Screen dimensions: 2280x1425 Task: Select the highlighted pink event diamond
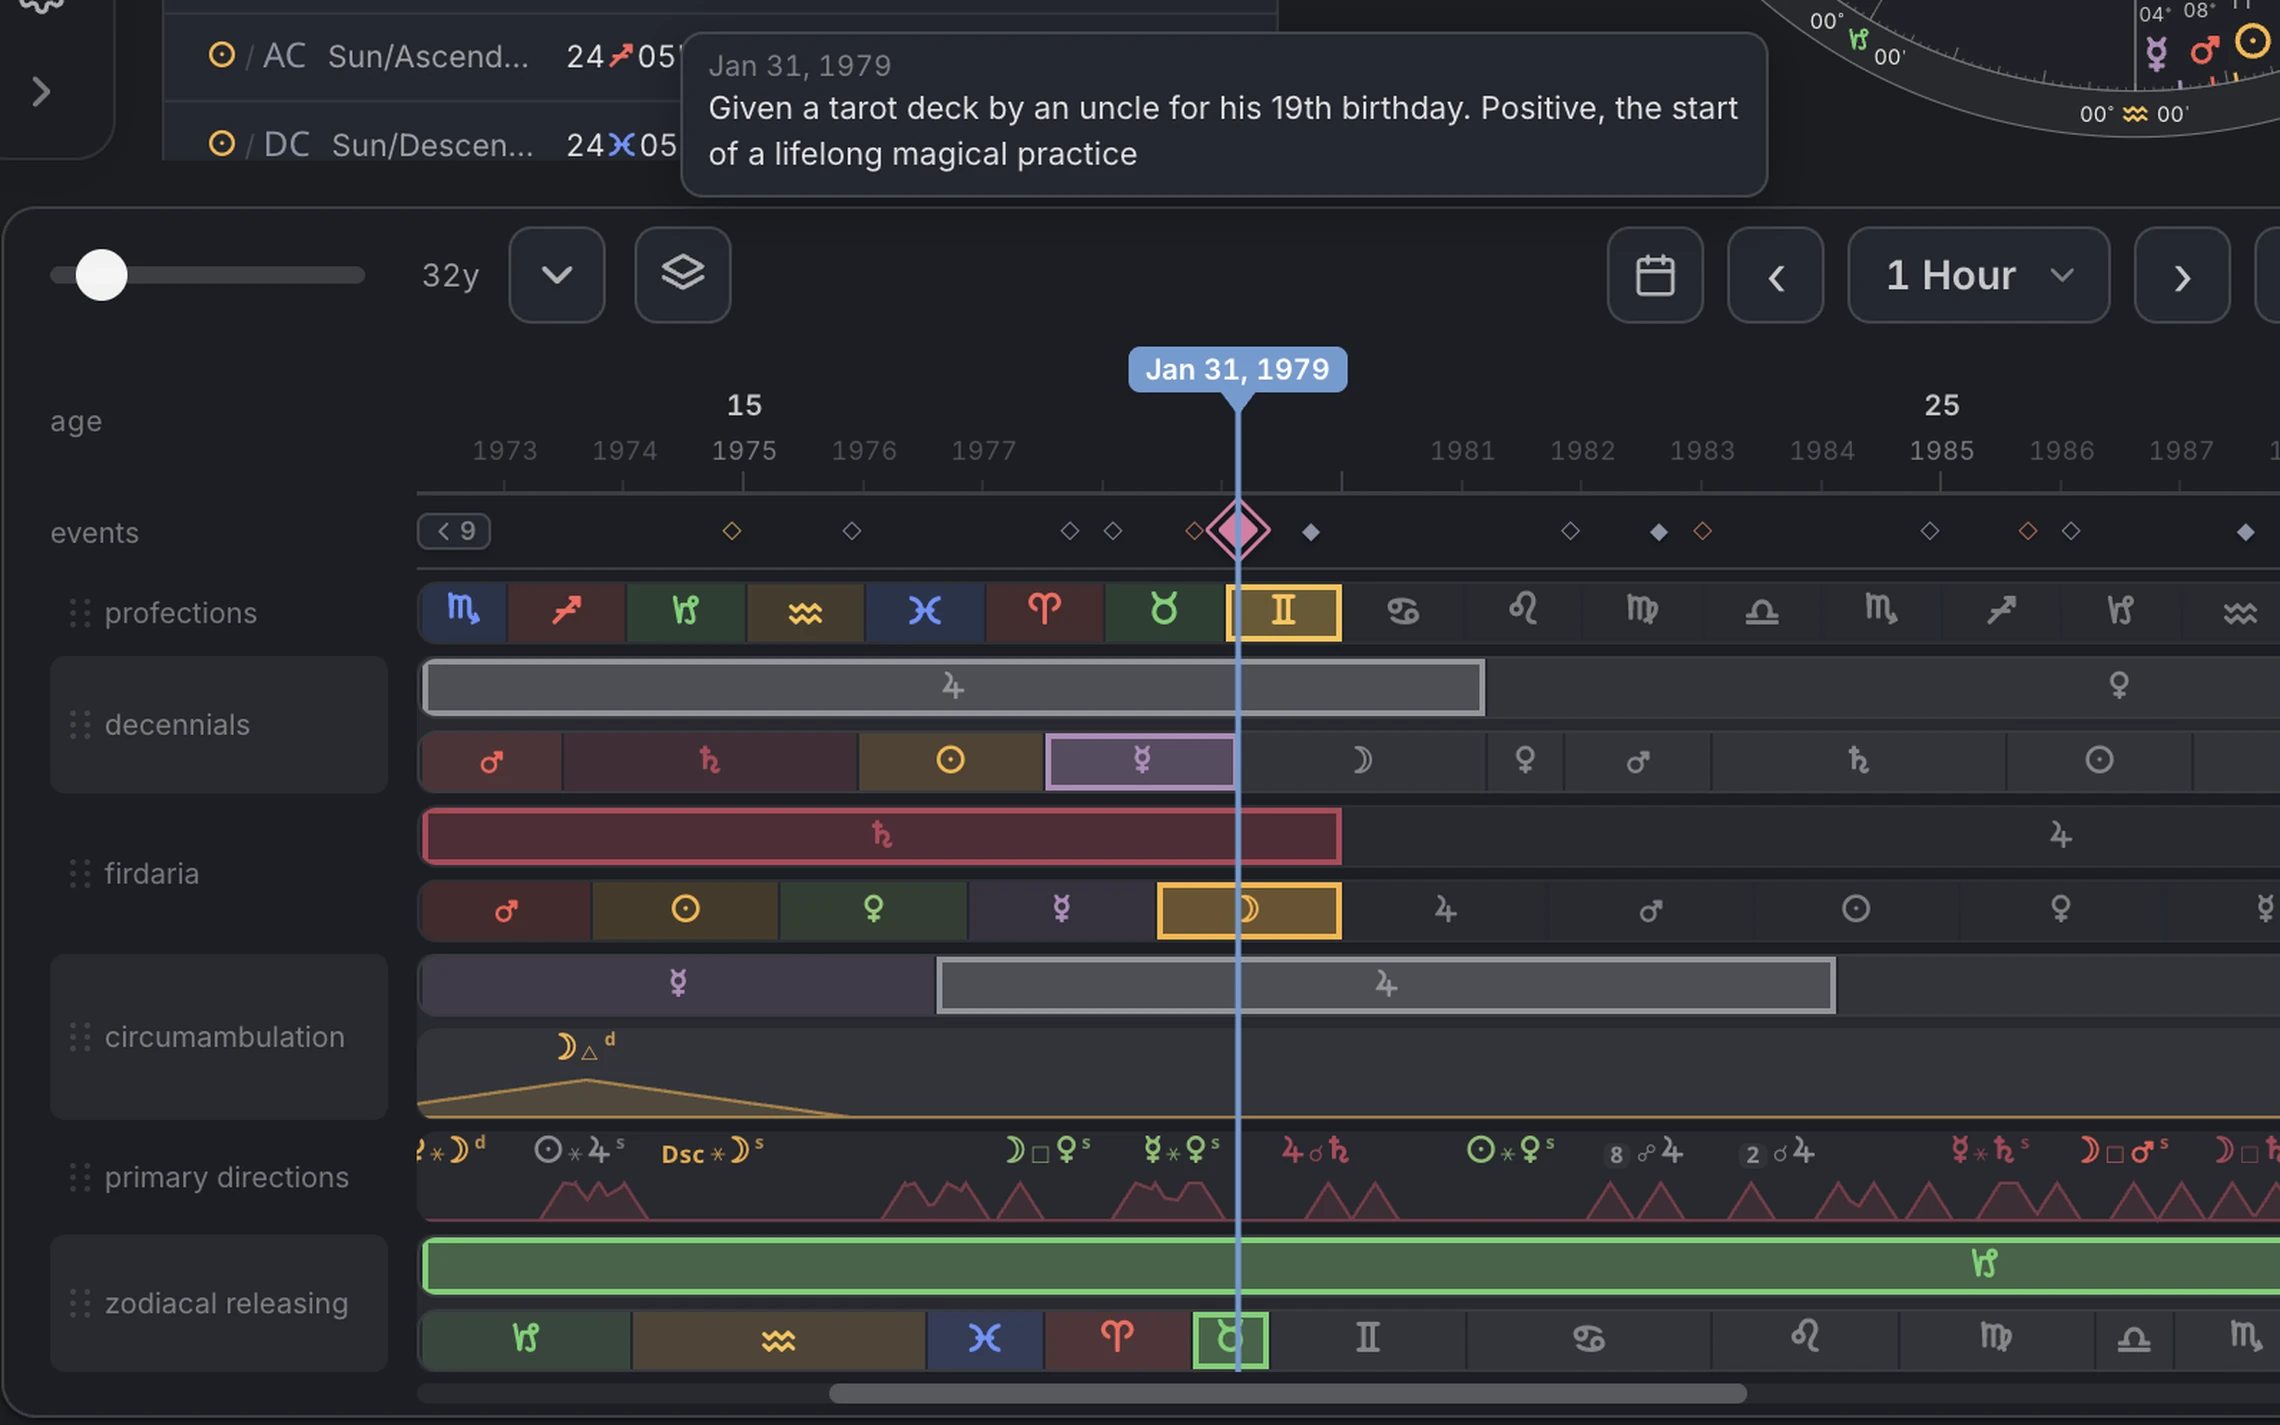pos(1237,530)
